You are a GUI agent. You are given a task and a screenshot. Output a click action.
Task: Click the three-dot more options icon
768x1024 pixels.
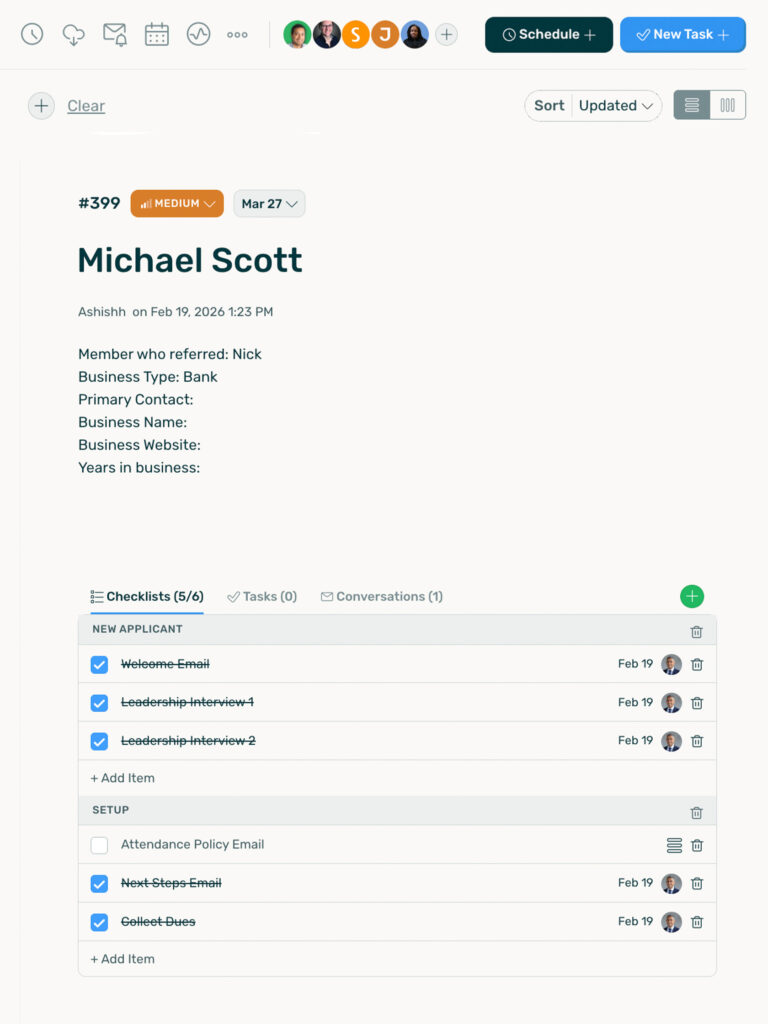237,34
